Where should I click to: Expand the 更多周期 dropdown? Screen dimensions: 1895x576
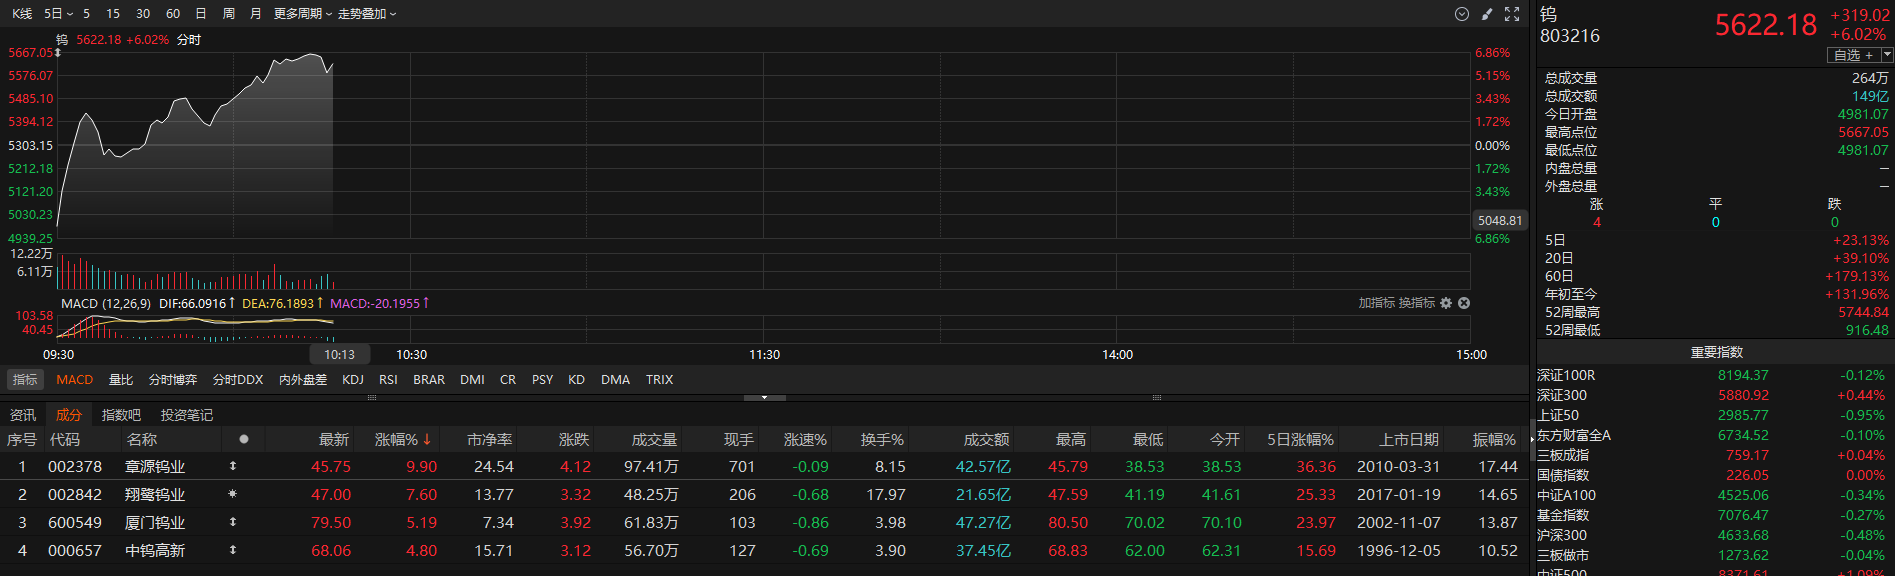click(x=302, y=14)
